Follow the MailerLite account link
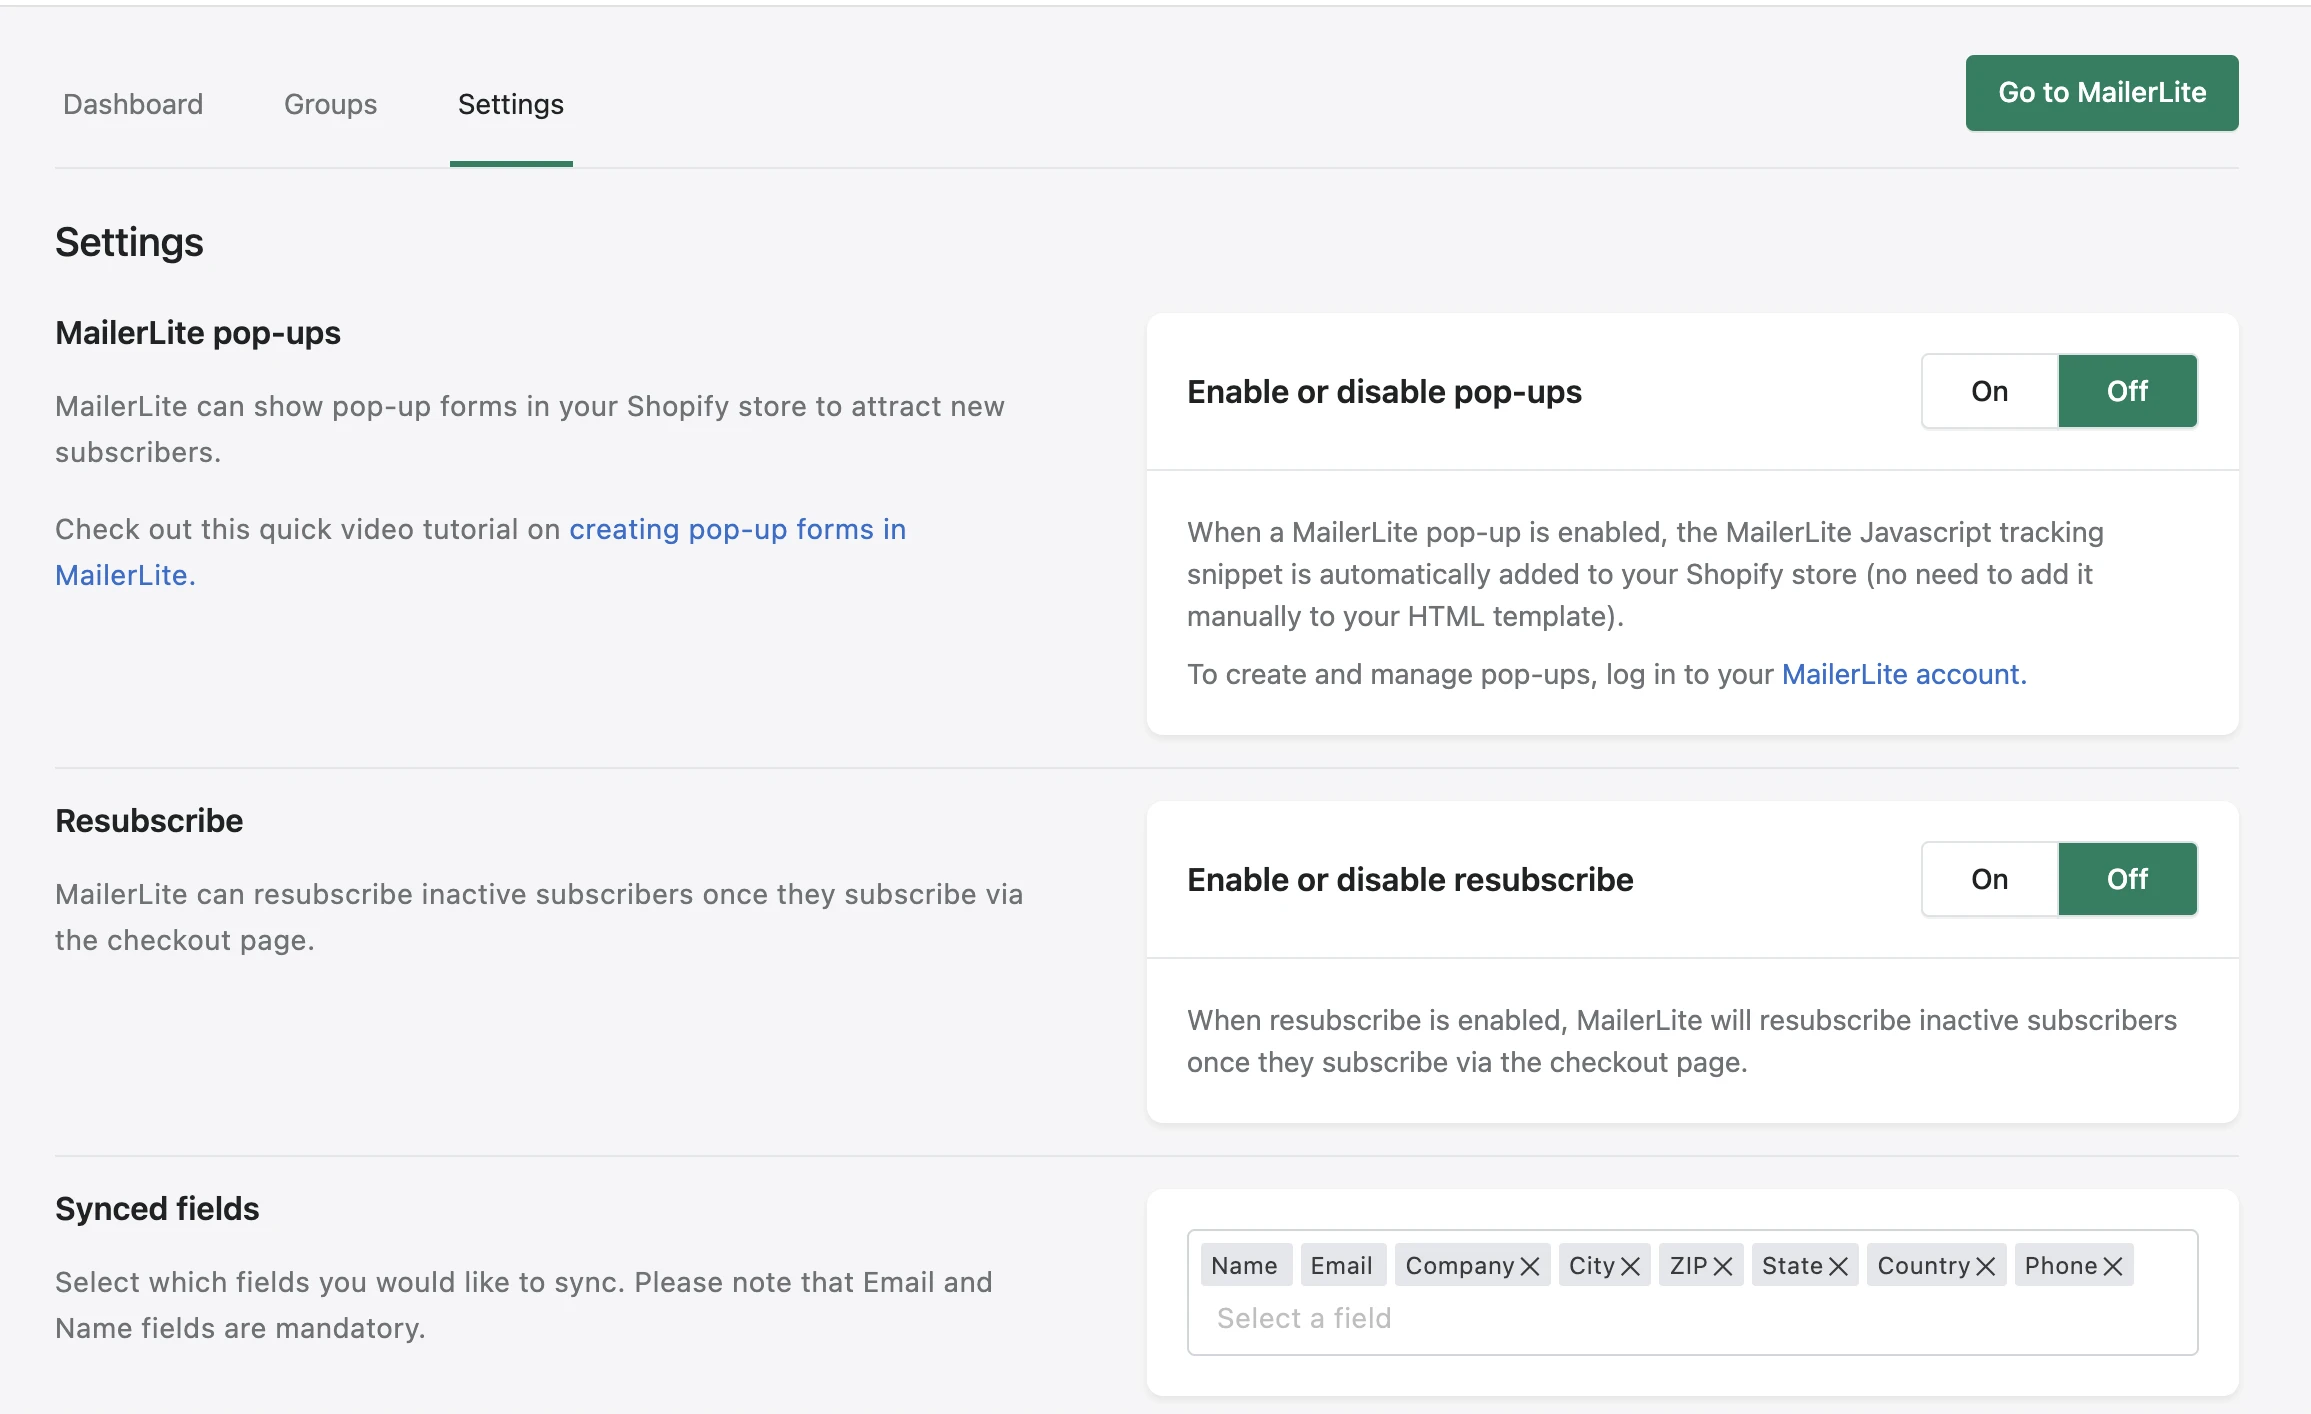2311x1414 pixels. click(1903, 674)
